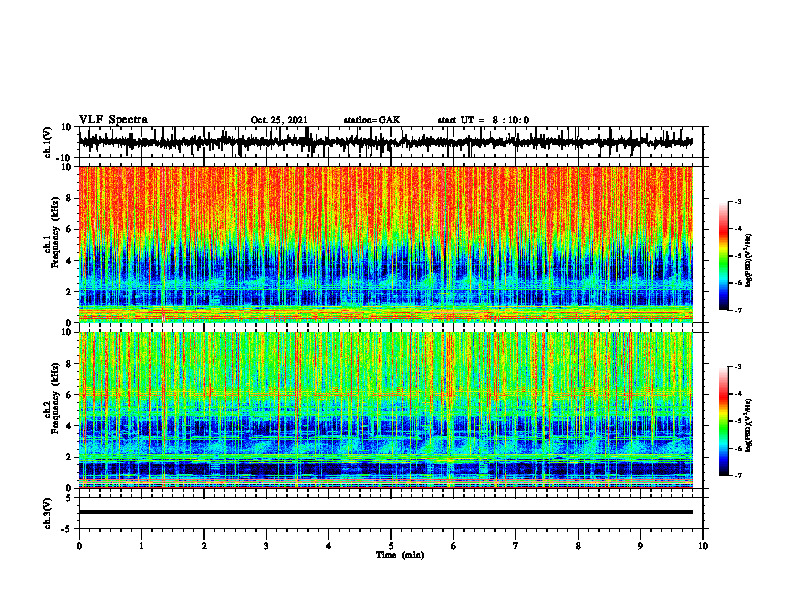Click the "-10" tick on ch.1(V) axis
This screenshot has width=792, height=612.
click(x=65, y=158)
